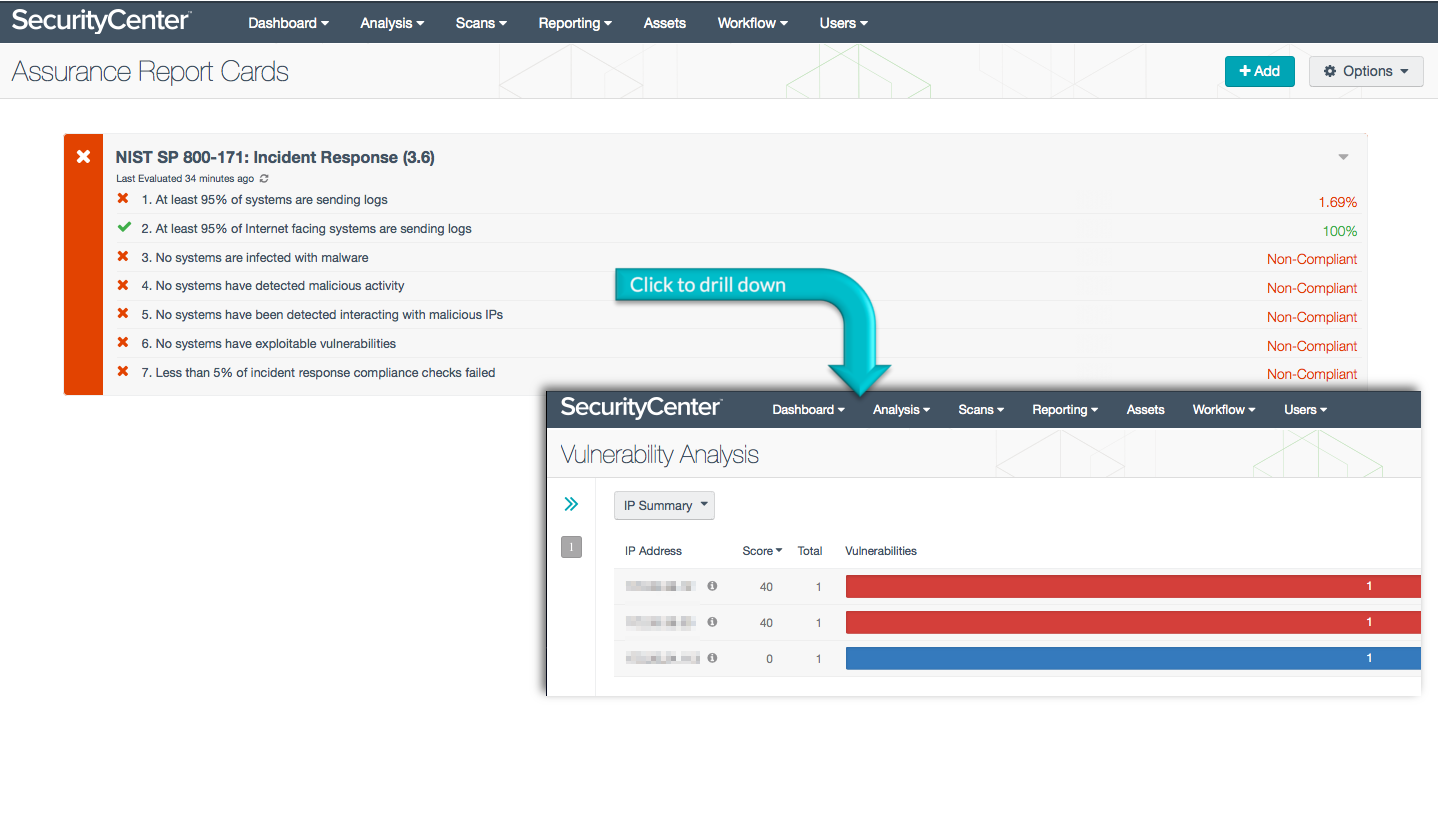Viewport: 1440px width, 820px height.
Task: Click the 100% value for policy 2
Action: 1340,231
